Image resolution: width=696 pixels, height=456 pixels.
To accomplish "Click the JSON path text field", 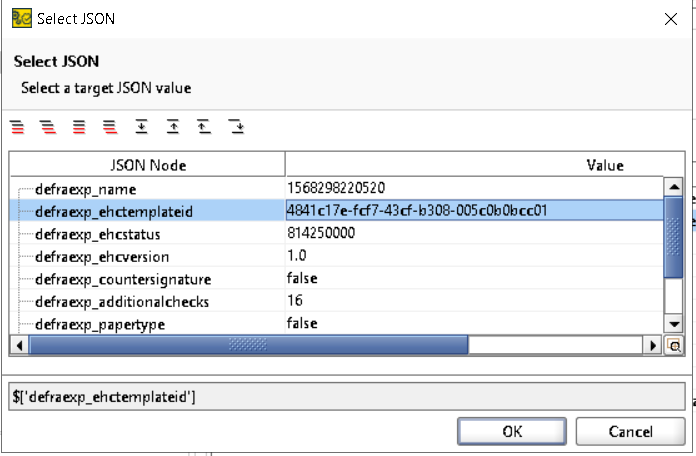I will pos(347,396).
